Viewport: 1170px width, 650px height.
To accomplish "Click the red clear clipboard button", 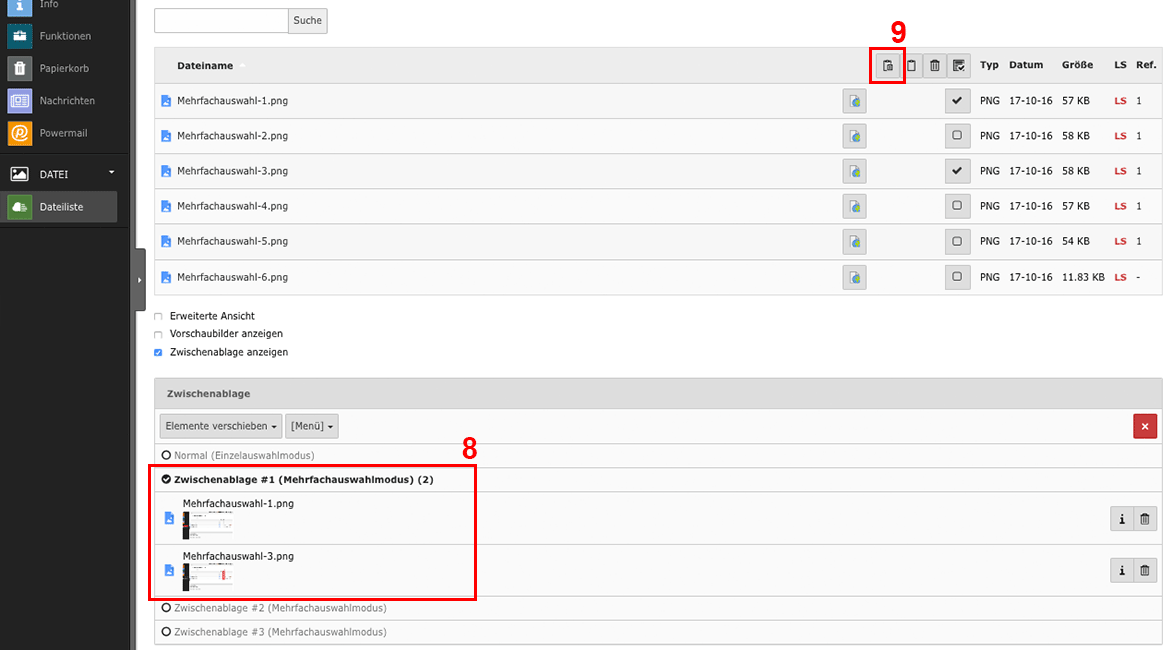I will click(1145, 426).
